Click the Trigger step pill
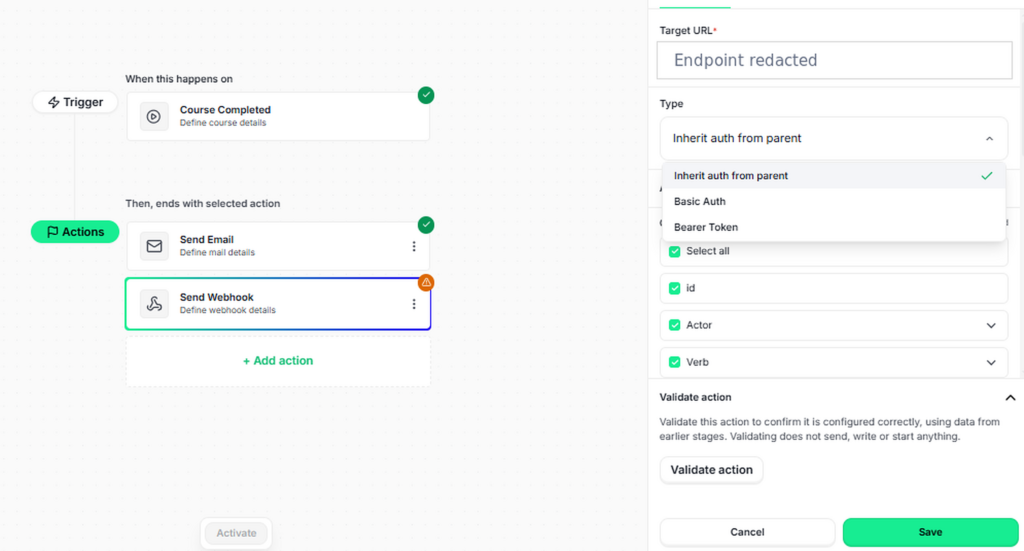1024x551 pixels. (x=75, y=102)
